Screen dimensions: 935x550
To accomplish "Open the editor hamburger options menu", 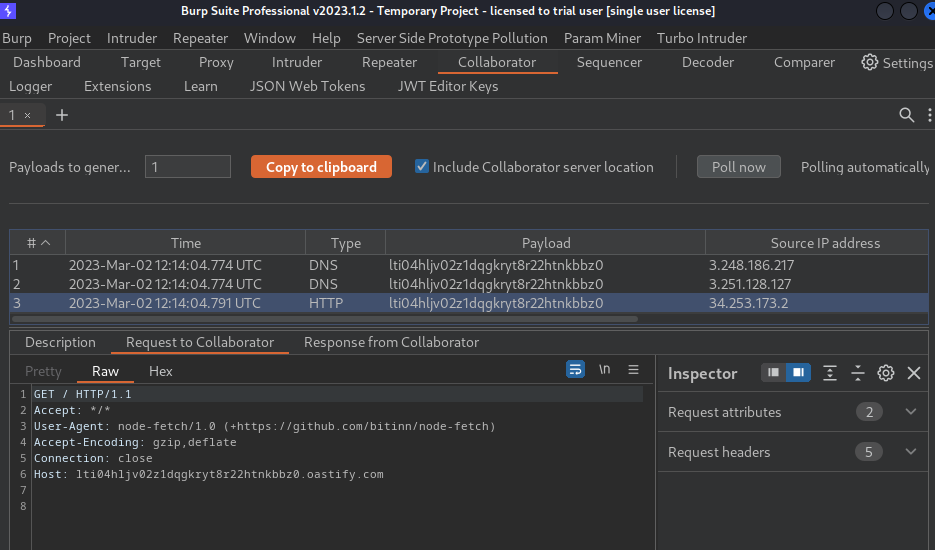I will tap(633, 370).
